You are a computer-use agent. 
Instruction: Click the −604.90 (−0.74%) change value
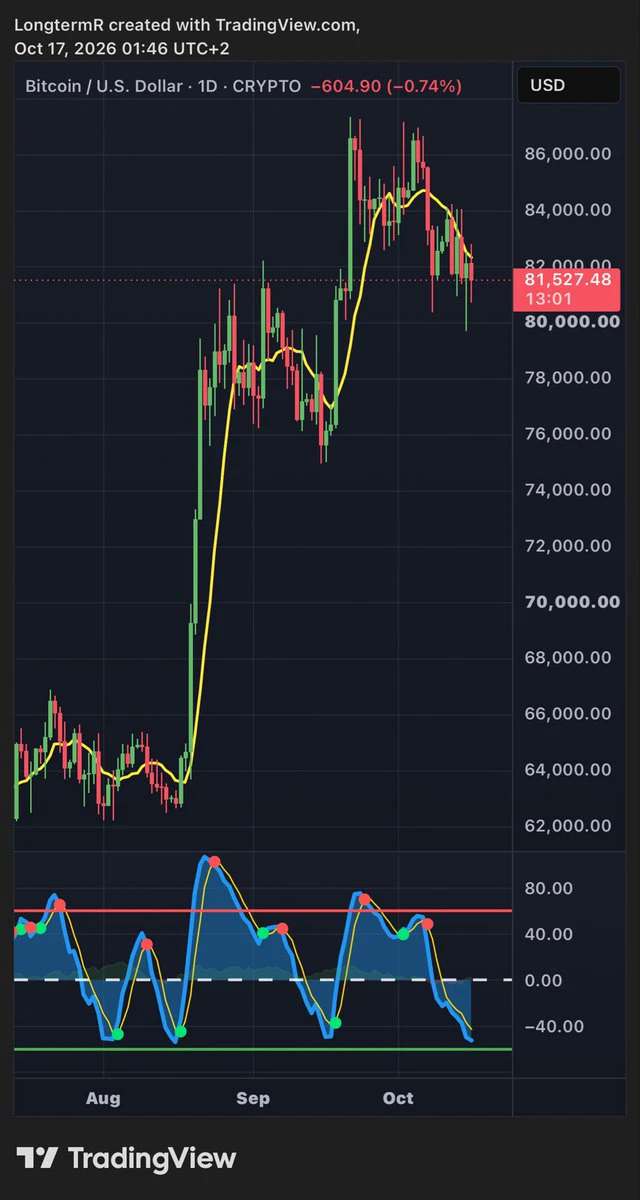[x=386, y=86]
